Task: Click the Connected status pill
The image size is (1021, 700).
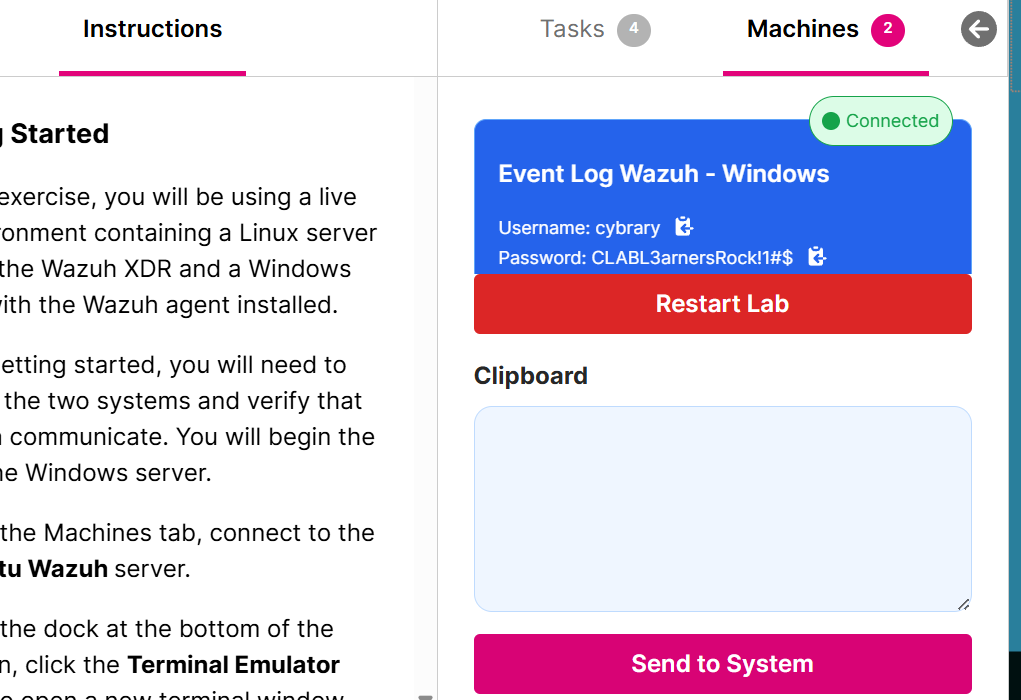Action: (x=880, y=120)
